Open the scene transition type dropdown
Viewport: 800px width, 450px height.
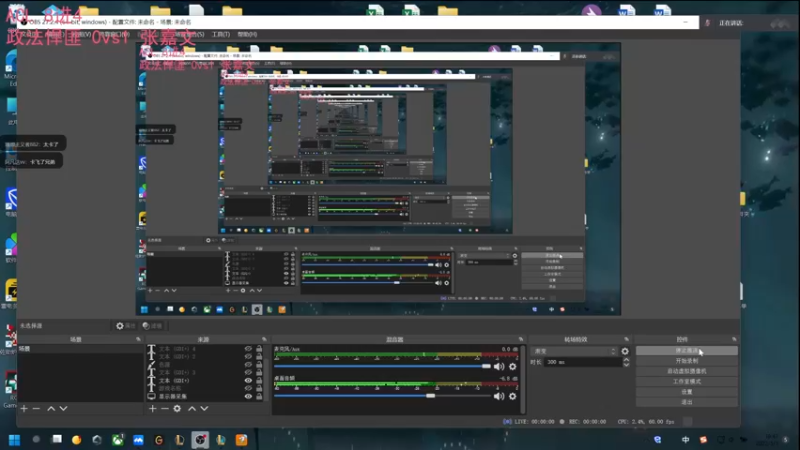tap(573, 351)
